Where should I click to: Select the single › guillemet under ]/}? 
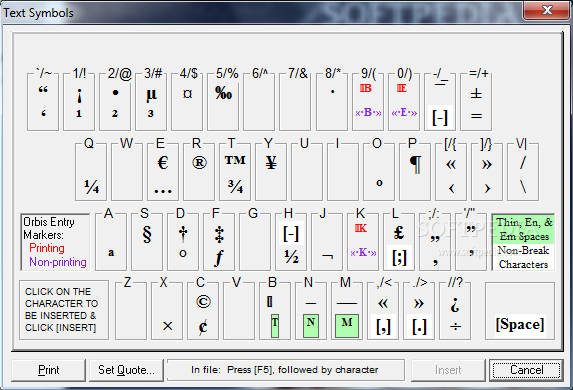tap(487, 188)
